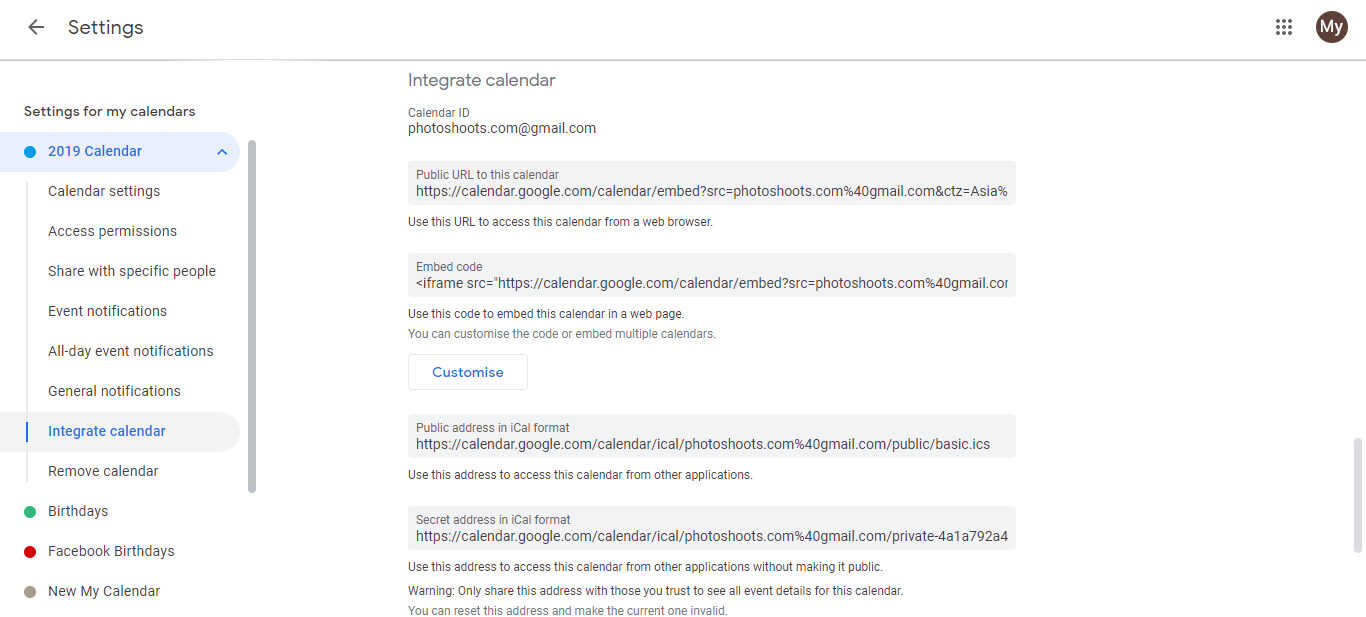Image resolution: width=1366 pixels, height=617 pixels.
Task: Select the Embed code field
Action: [712, 275]
